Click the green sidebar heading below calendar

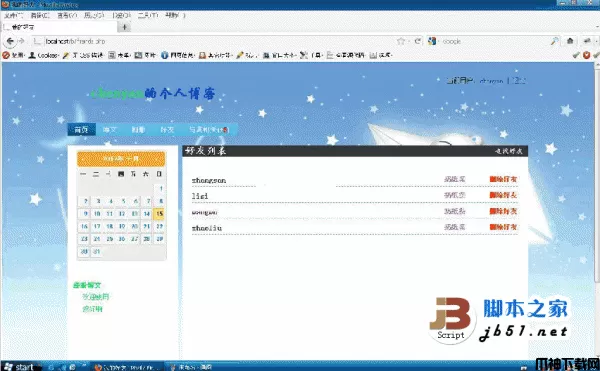tap(87, 285)
